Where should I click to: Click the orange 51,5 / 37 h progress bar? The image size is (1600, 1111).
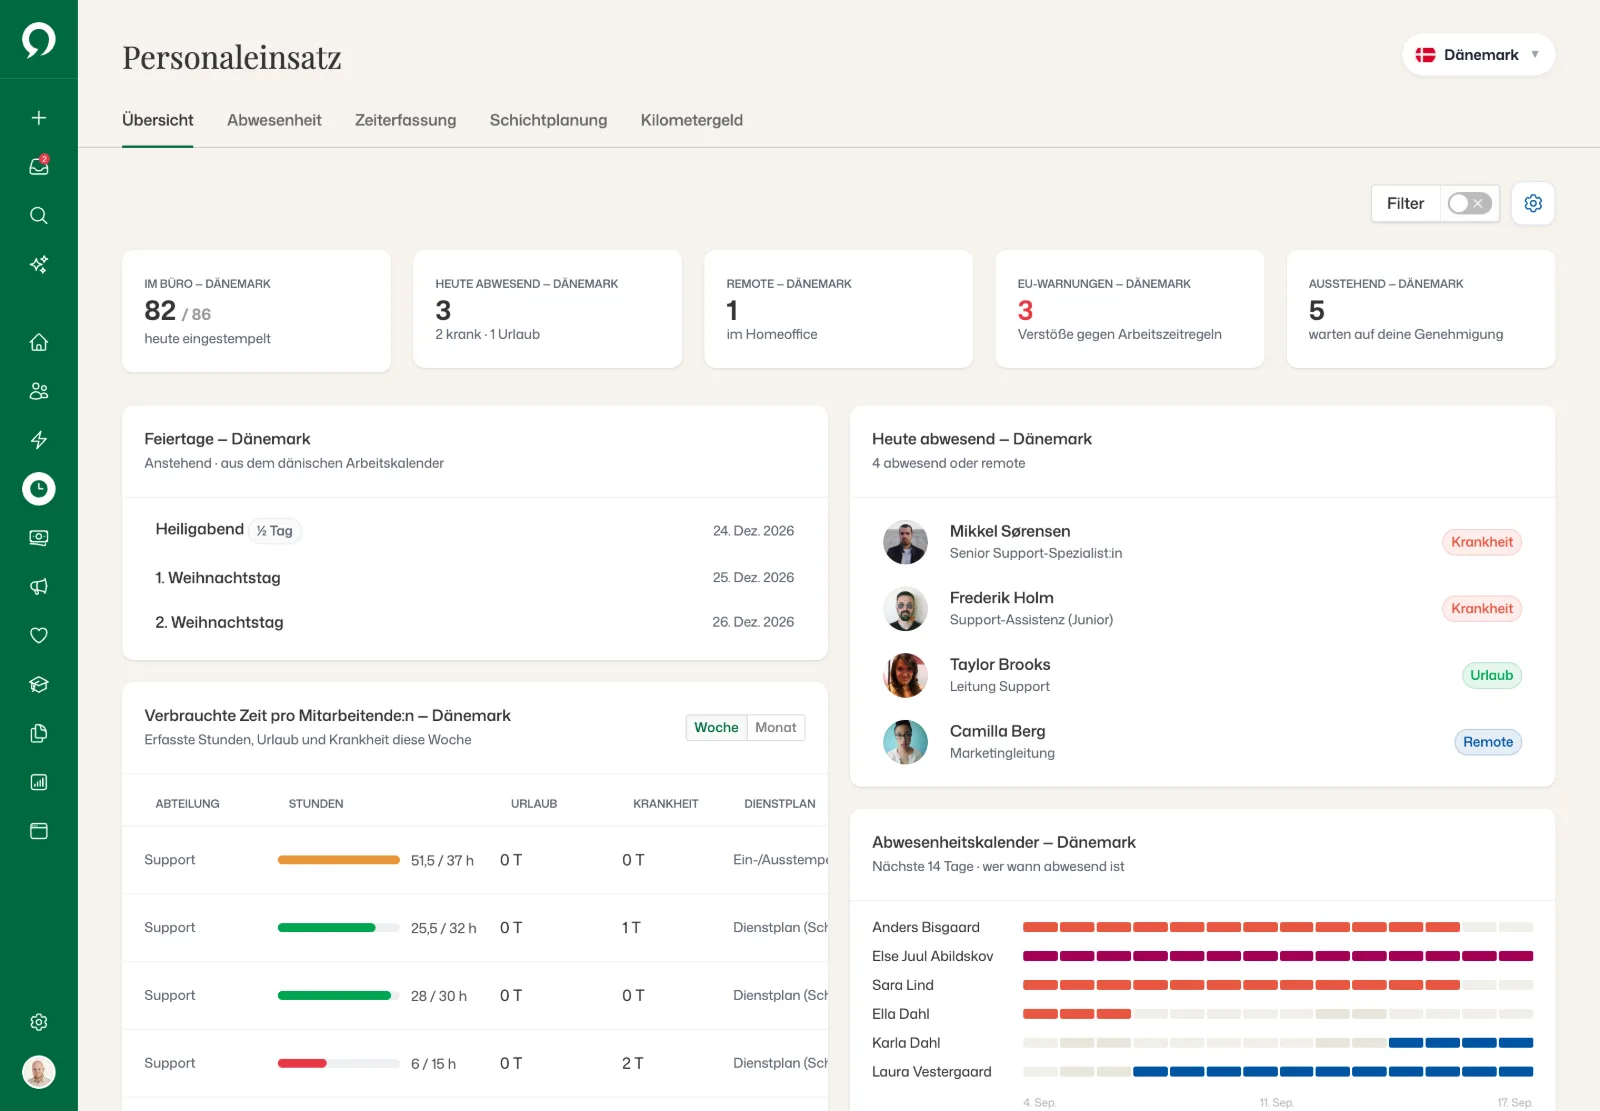coord(339,860)
